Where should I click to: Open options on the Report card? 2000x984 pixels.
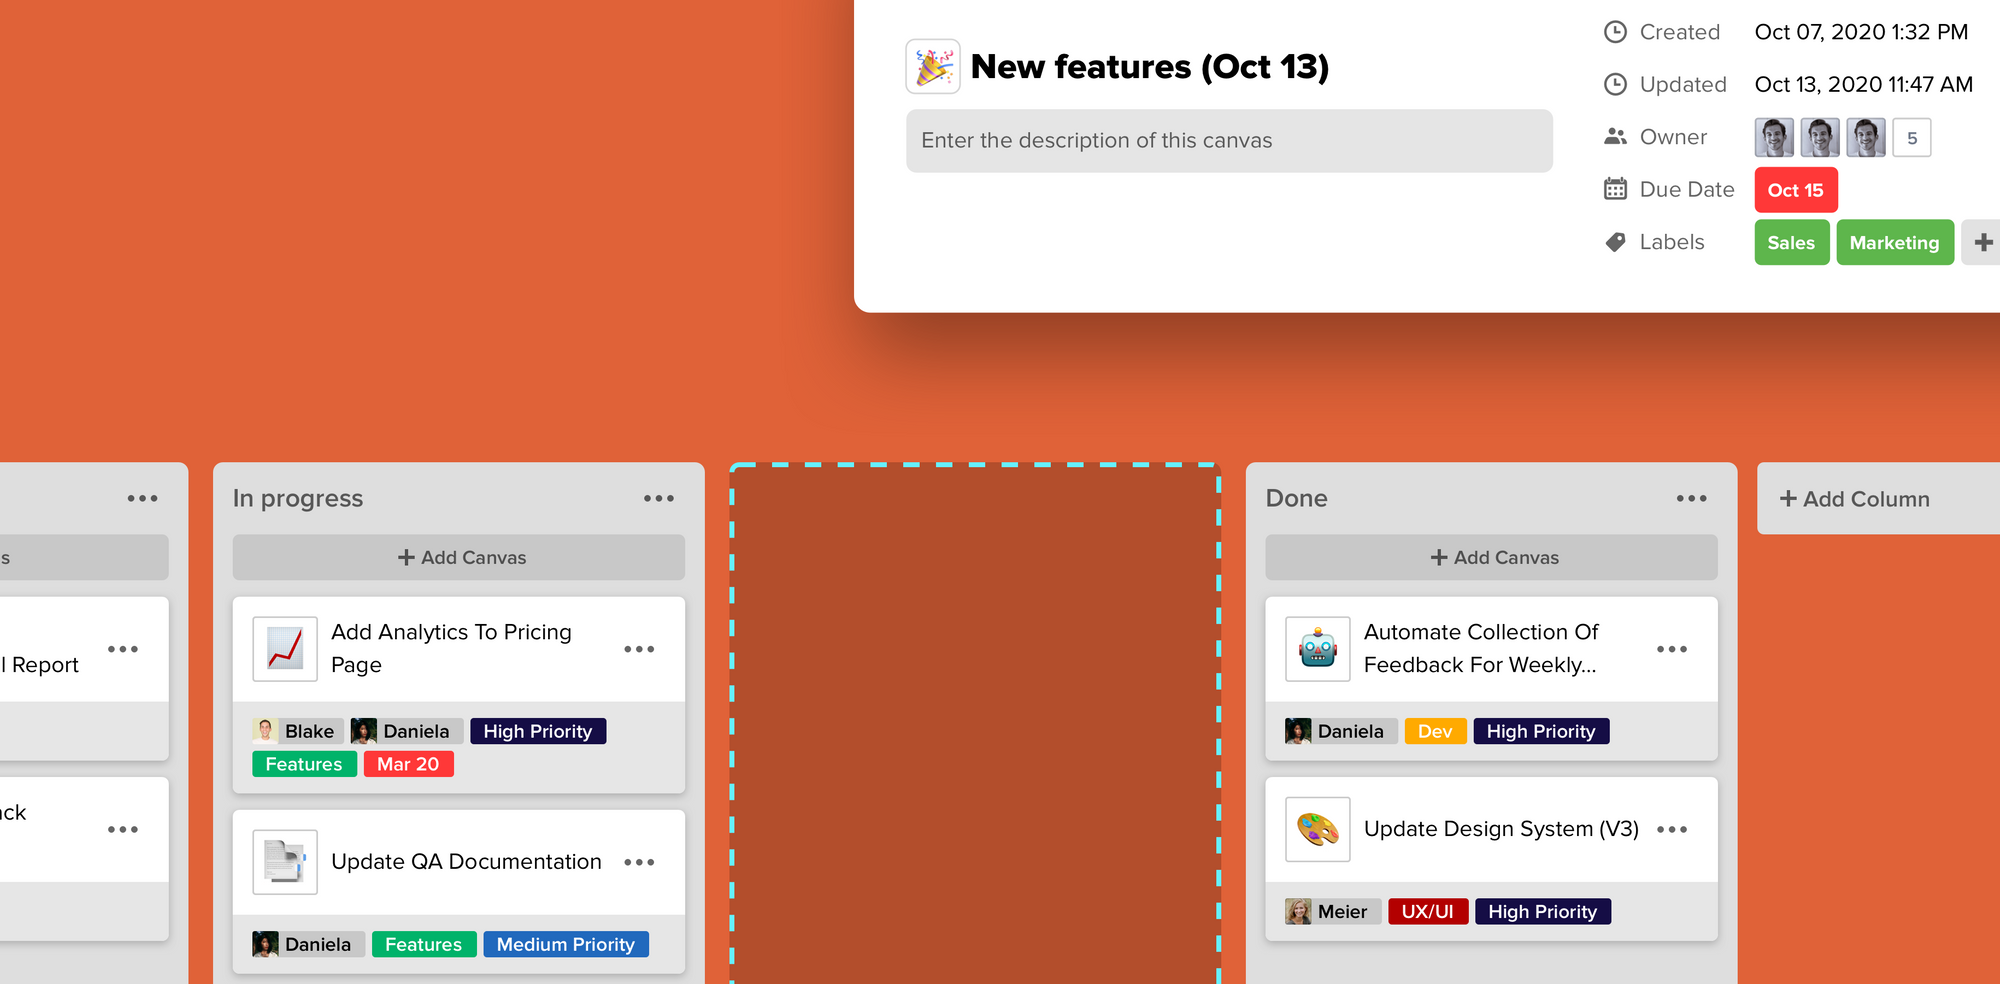click(123, 649)
